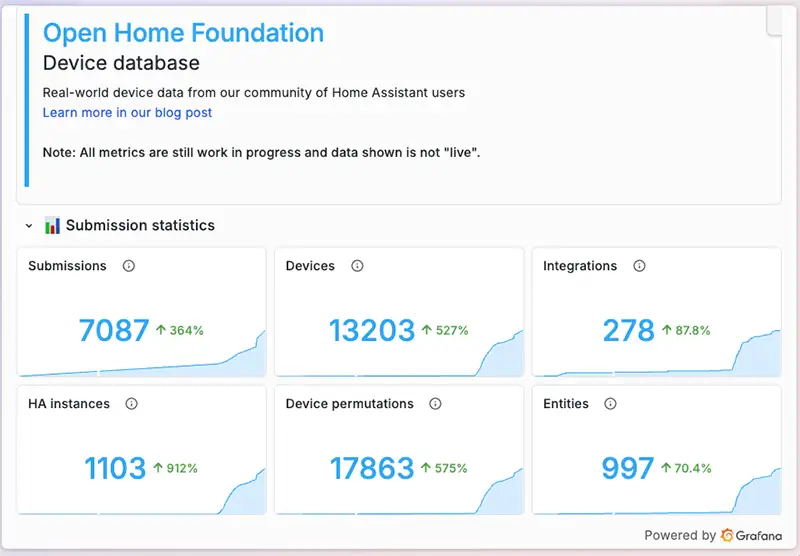Click the Real-world device data description text
This screenshot has height=556, width=800.
coord(254,93)
